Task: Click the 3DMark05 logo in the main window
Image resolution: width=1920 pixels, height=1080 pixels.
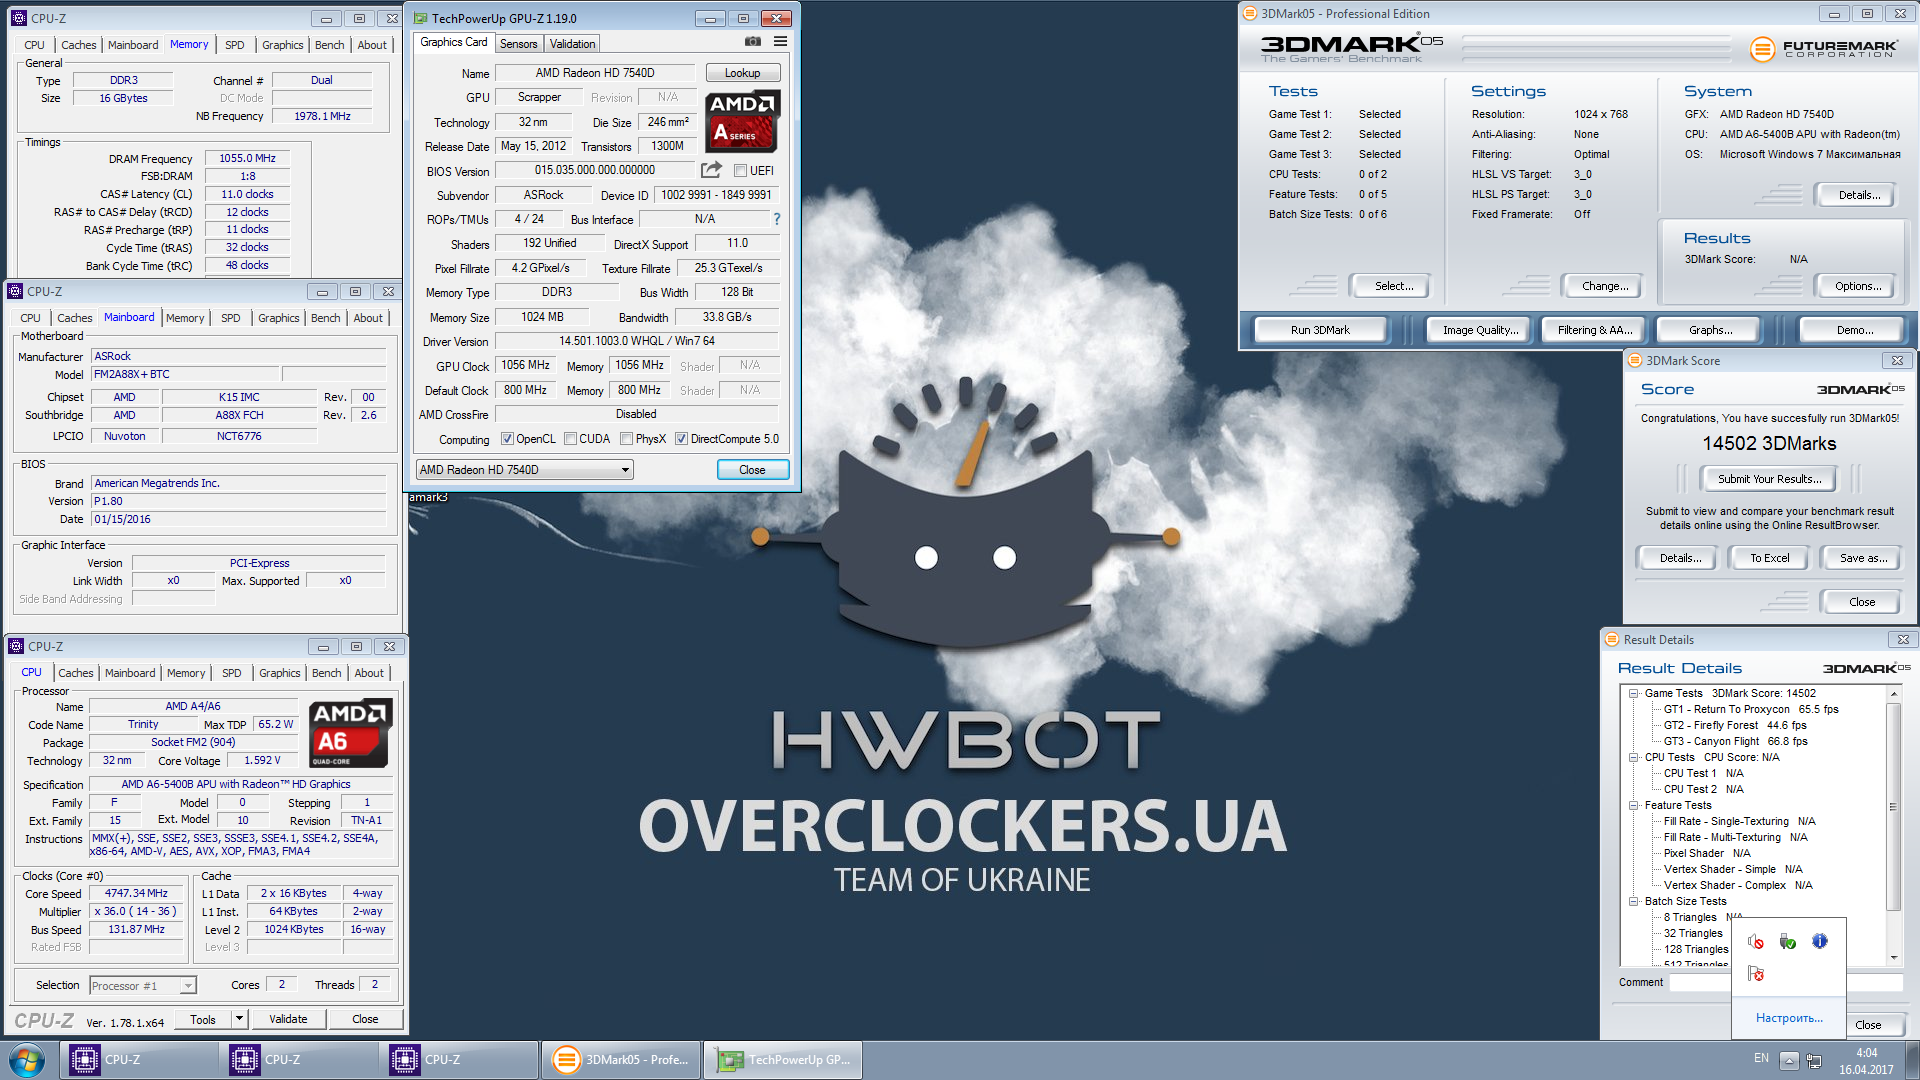Action: click(x=1351, y=46)
